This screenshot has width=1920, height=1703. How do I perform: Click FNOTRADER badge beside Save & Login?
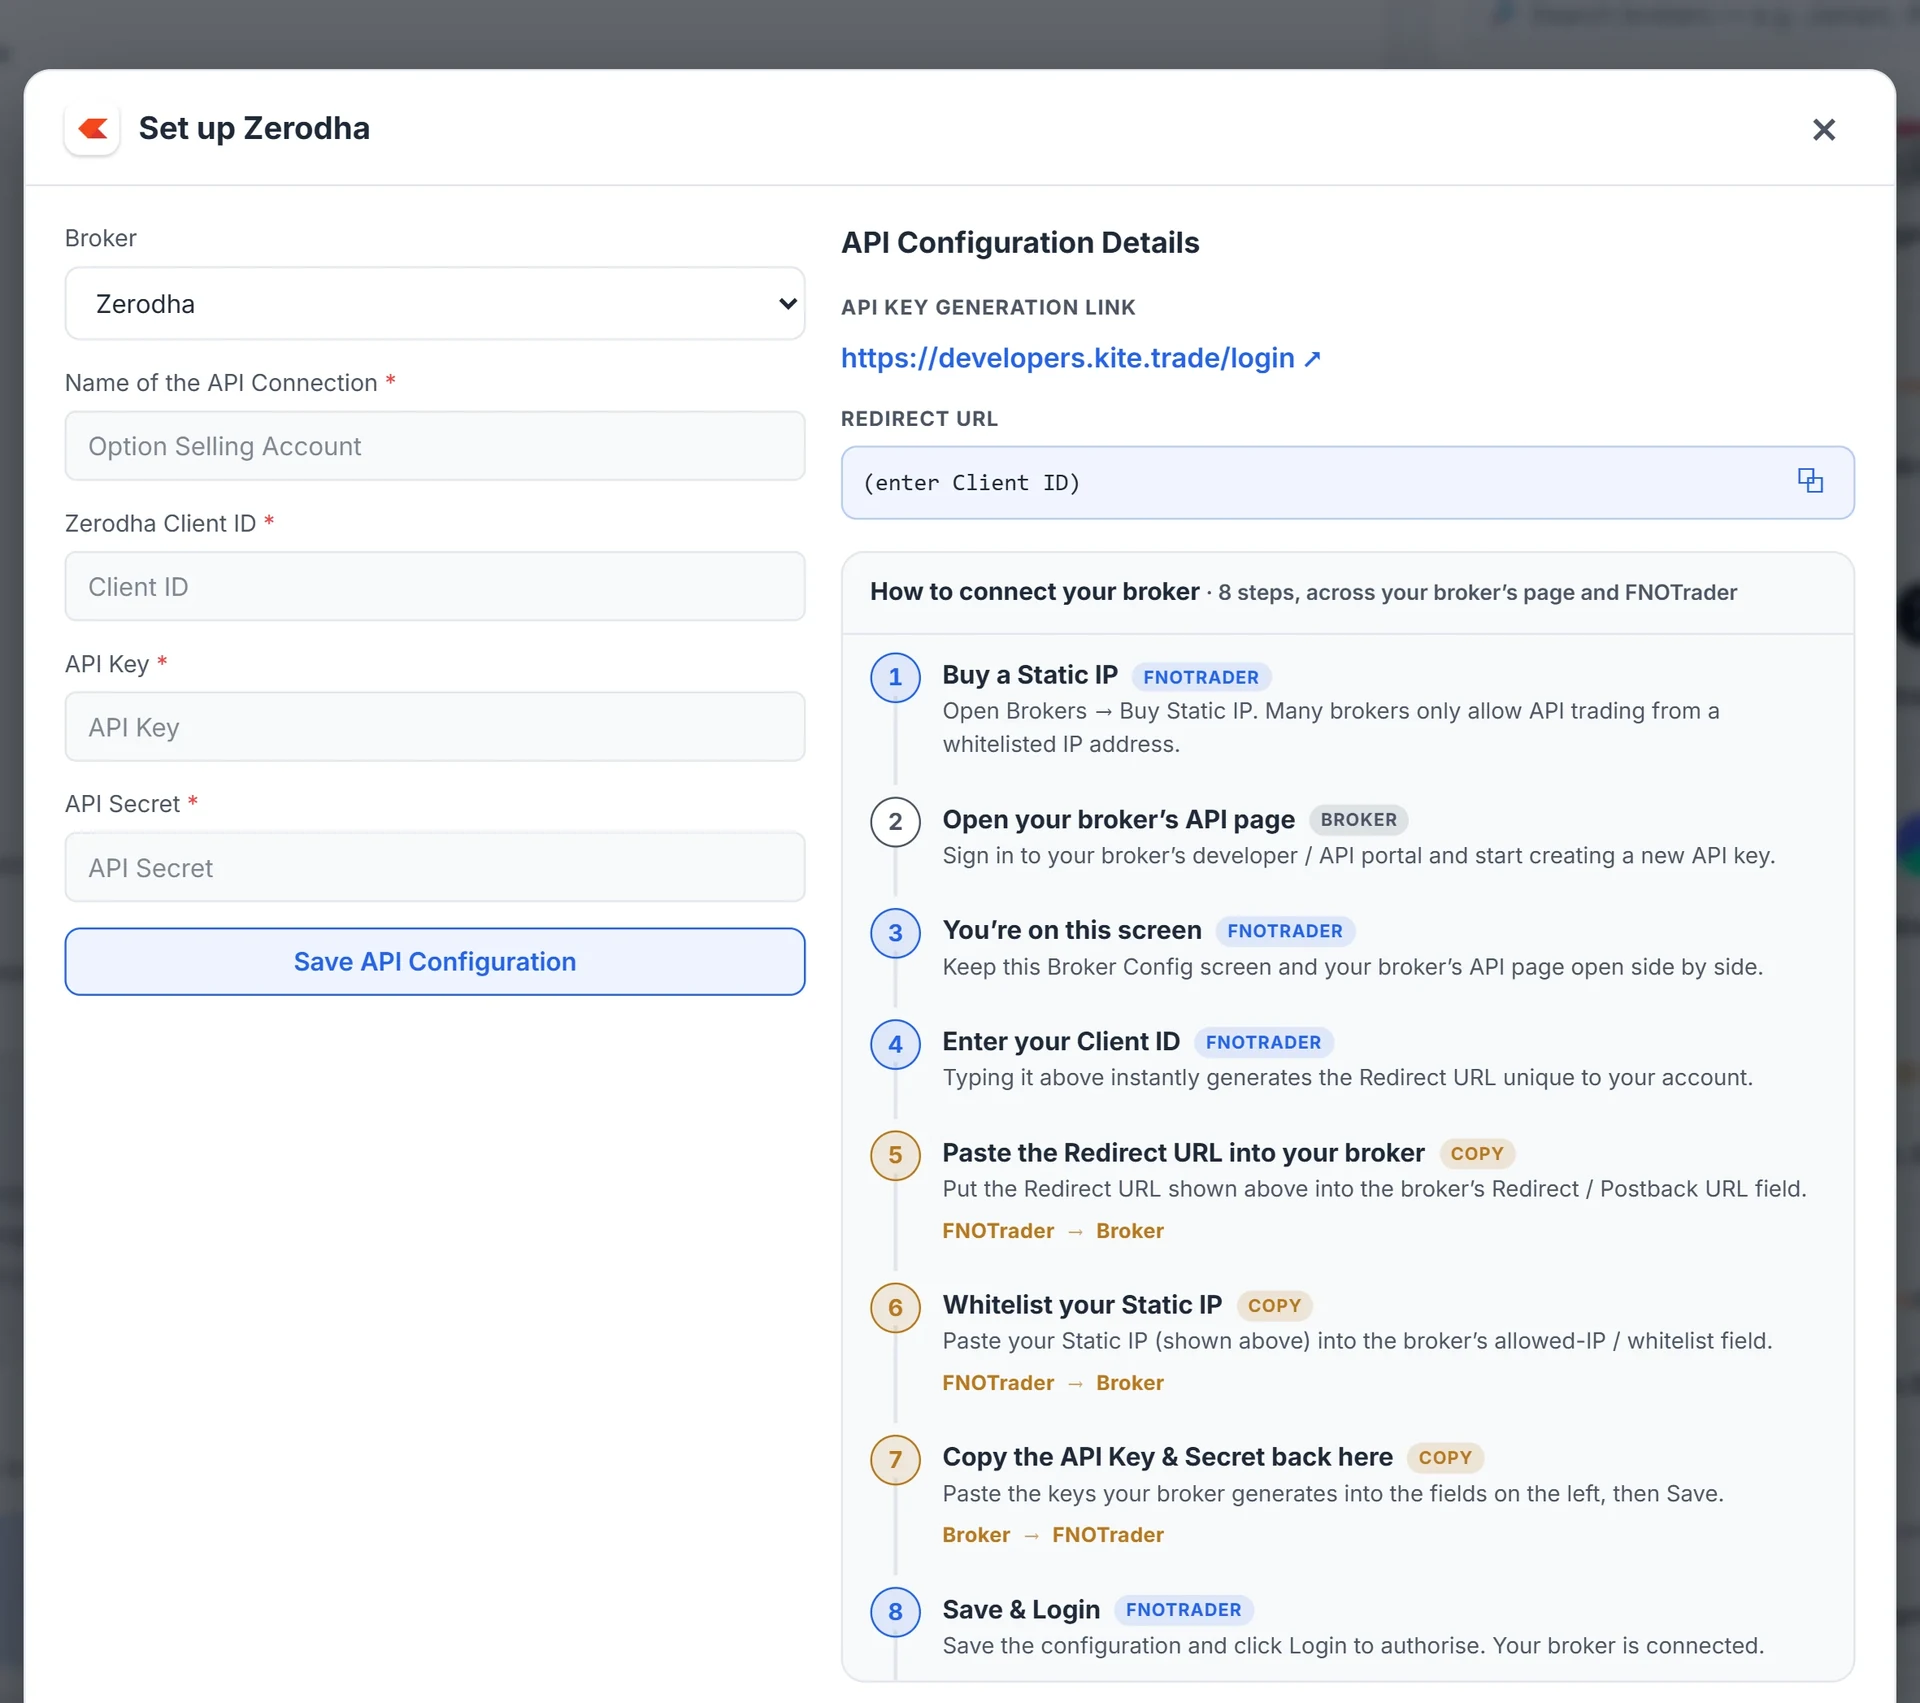point(1183,1609)
